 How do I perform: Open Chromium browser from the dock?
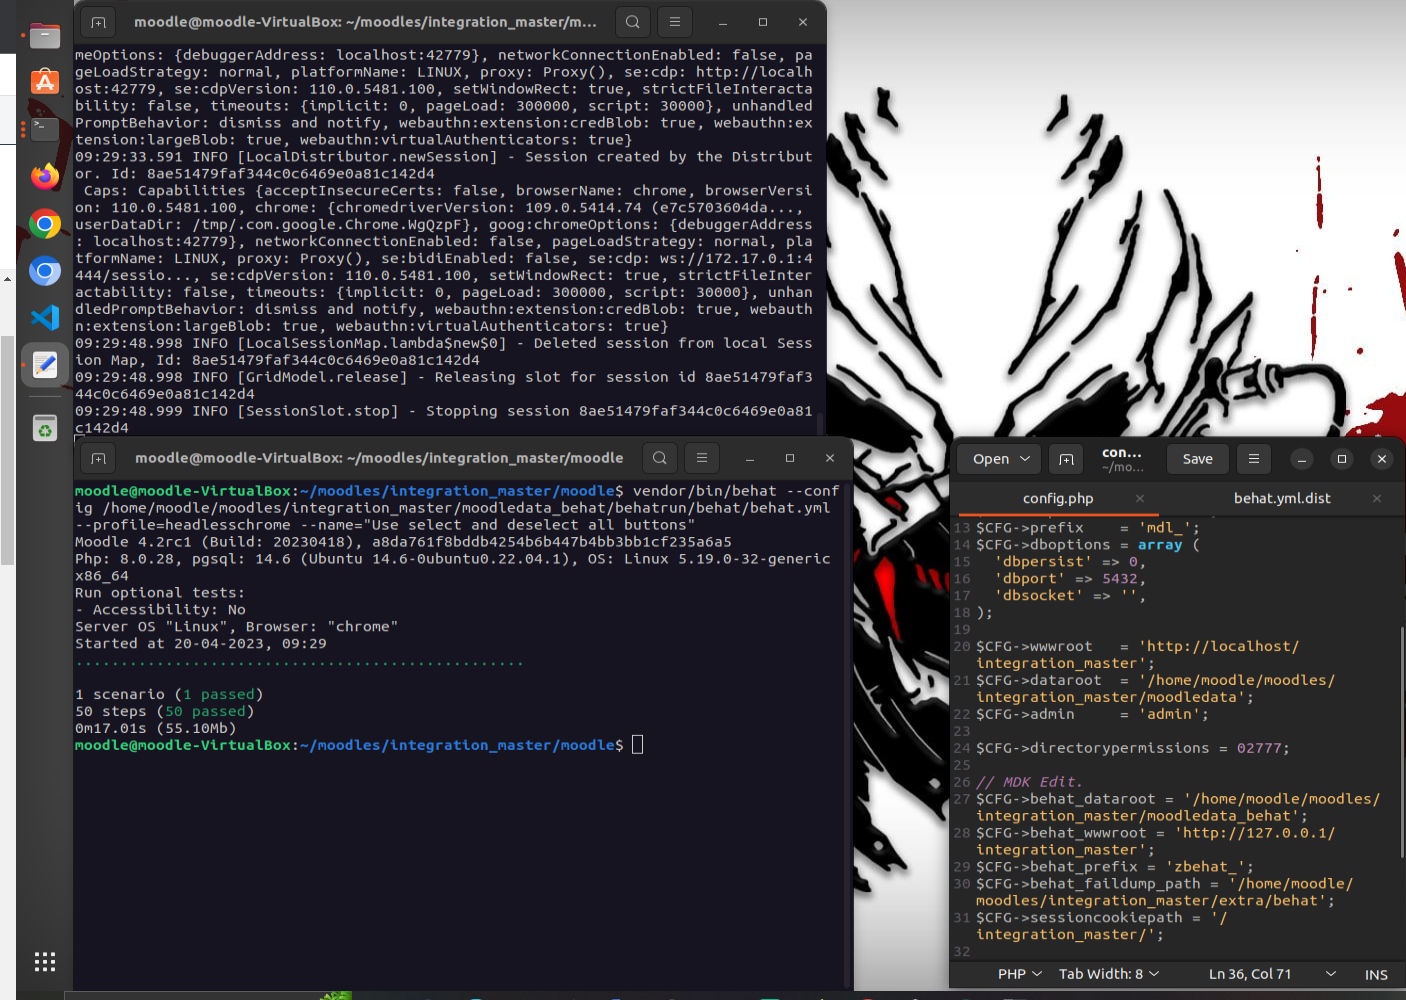click(45, 271)
